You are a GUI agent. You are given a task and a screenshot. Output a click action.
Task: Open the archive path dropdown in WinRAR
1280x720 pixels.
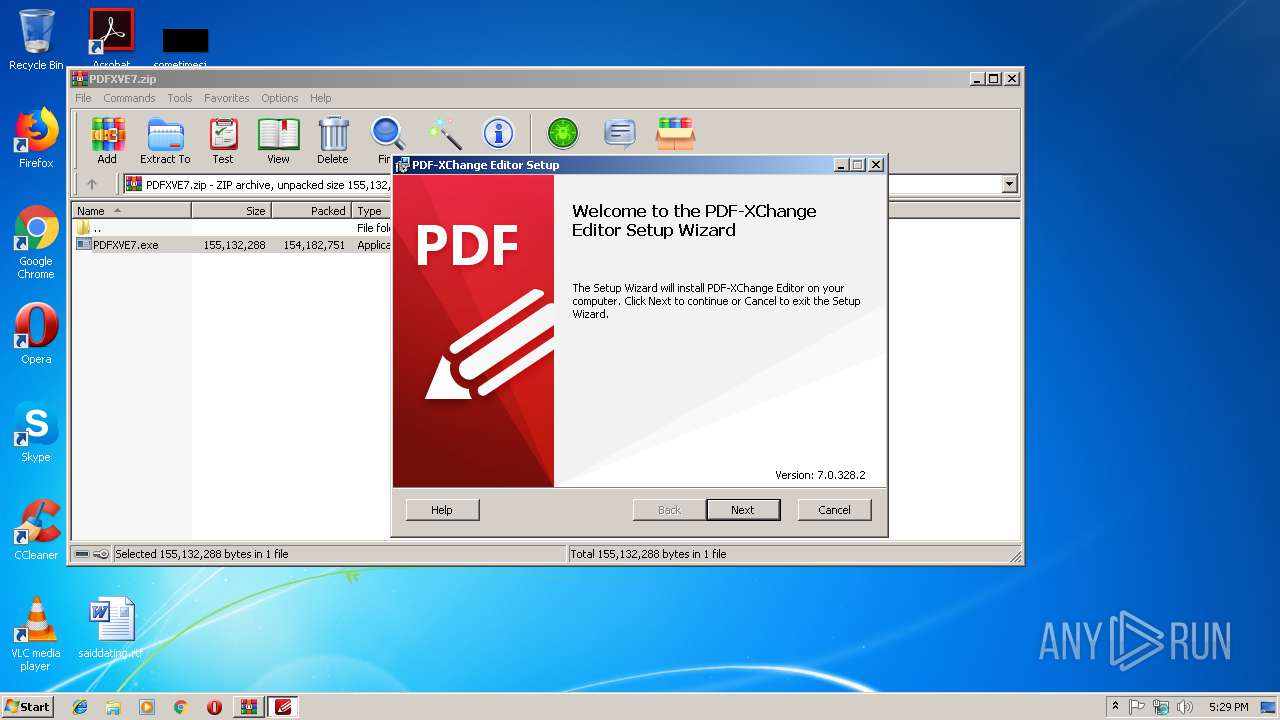point(1009,184)
